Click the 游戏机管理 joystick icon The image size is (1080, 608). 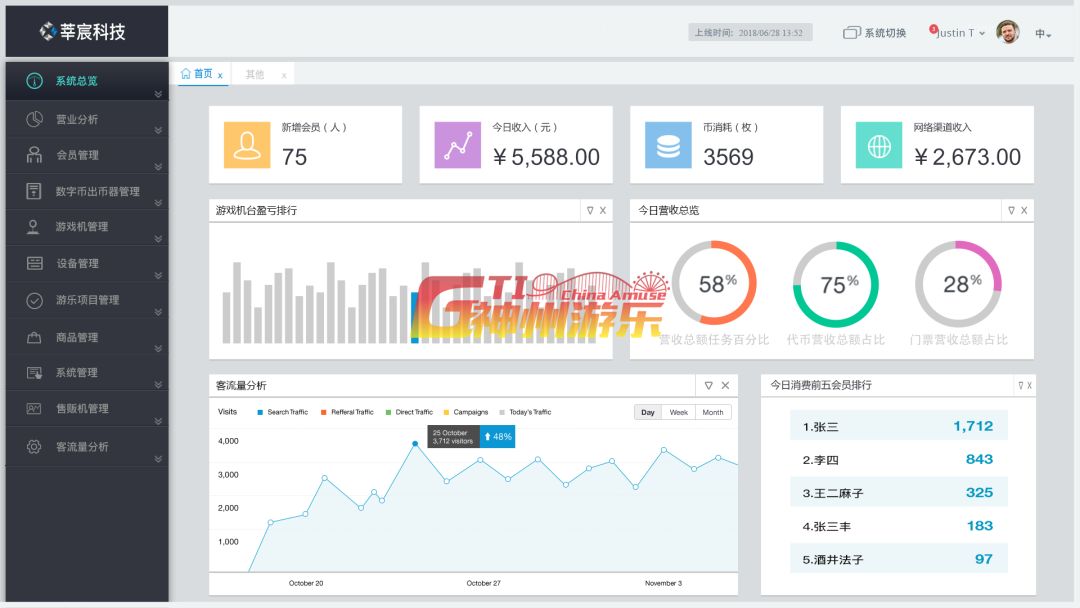33,227
